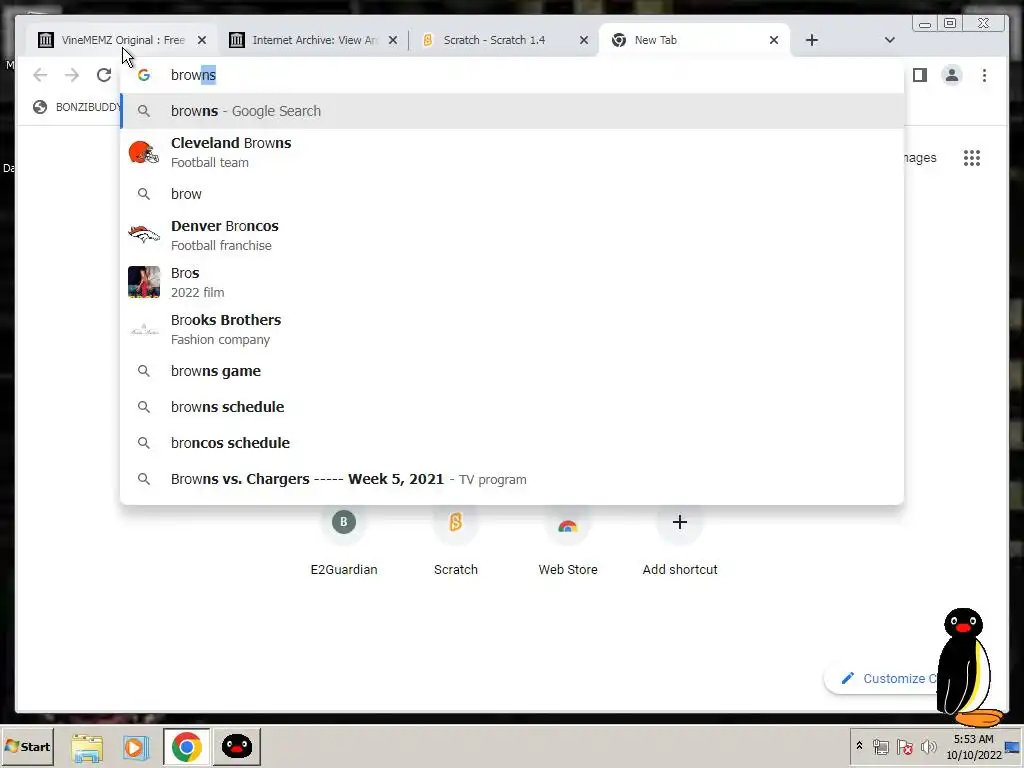
Task: Select the Denver Broncos suggestion
Action: [x=512, y=235]
